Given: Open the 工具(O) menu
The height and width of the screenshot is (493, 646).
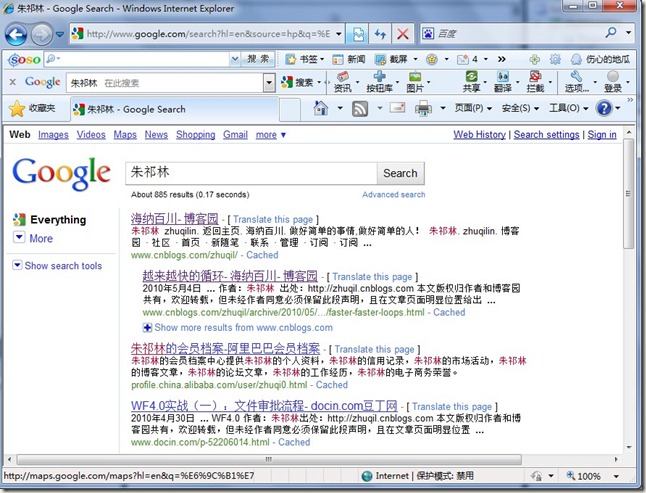Looking at the screenshot, I should pos(569,108).
